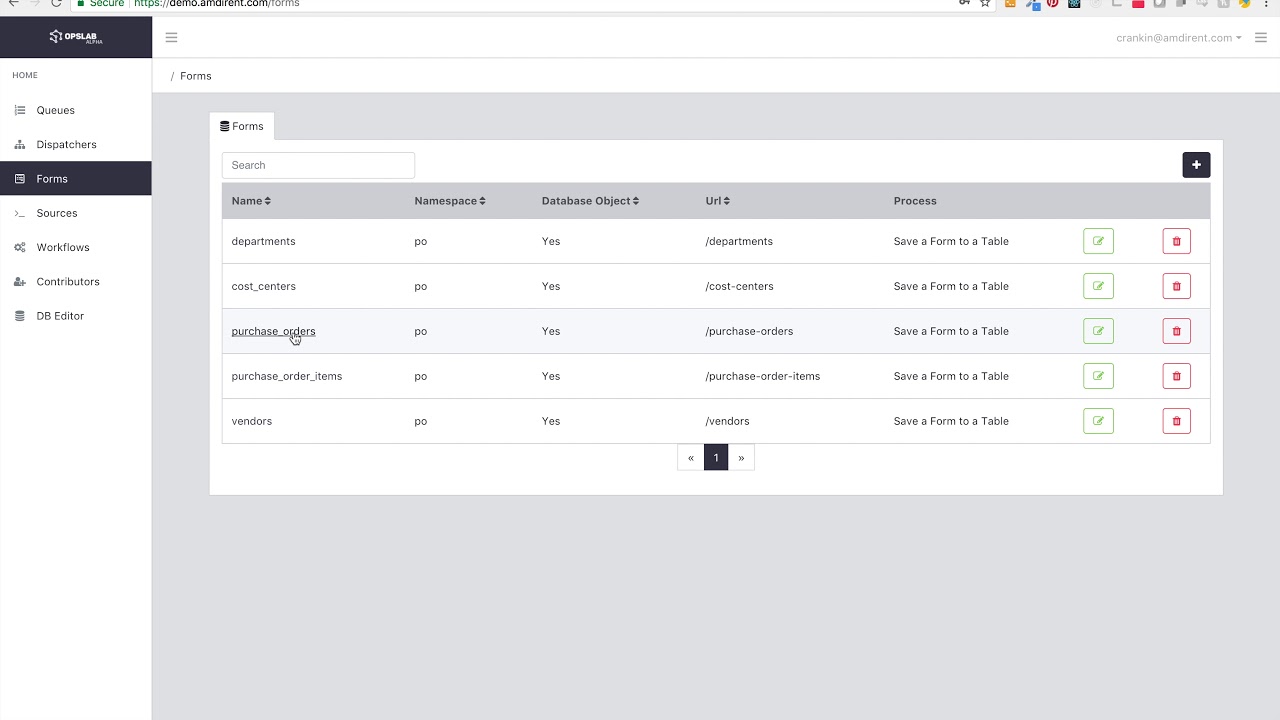Focus the Search input field

318,165
